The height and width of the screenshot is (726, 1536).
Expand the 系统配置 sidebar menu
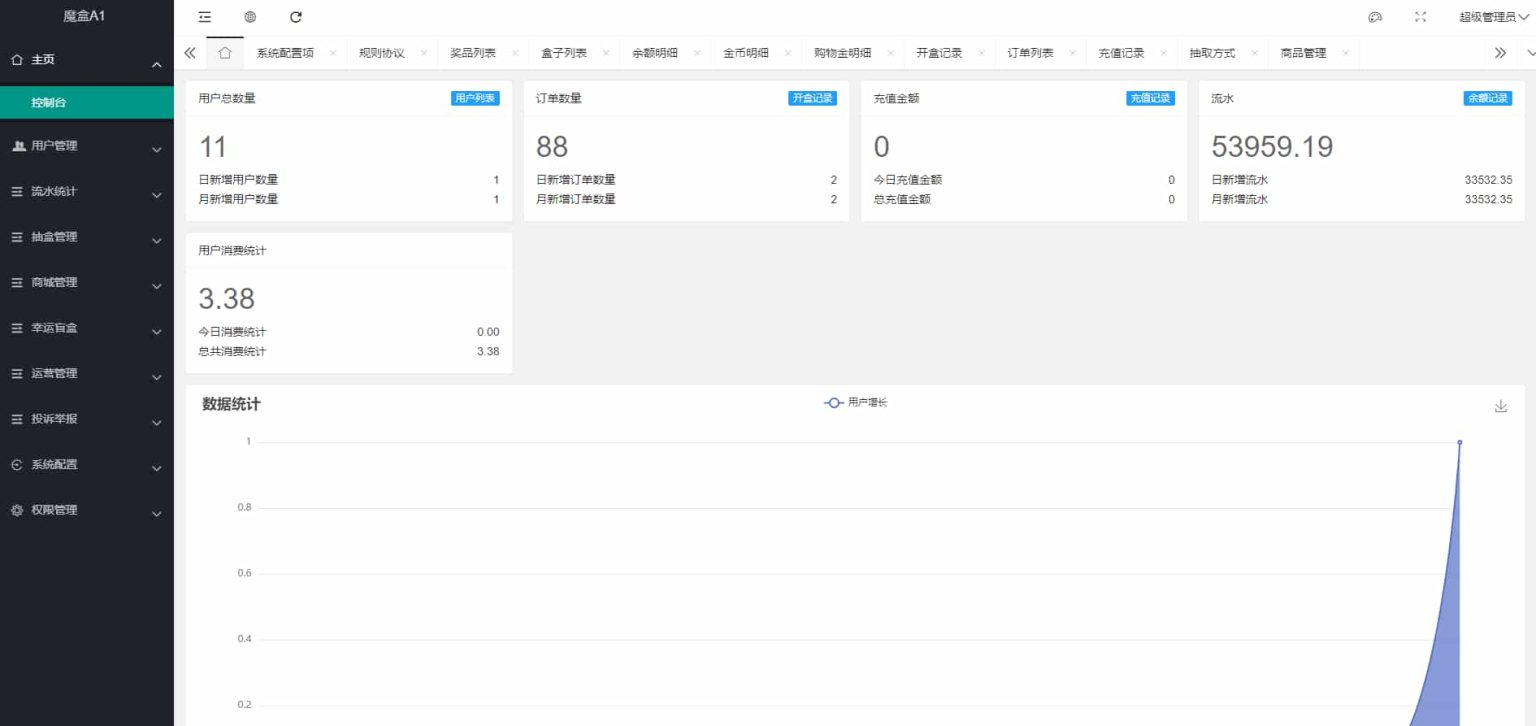pyautogui.click(x=86, y=465)
